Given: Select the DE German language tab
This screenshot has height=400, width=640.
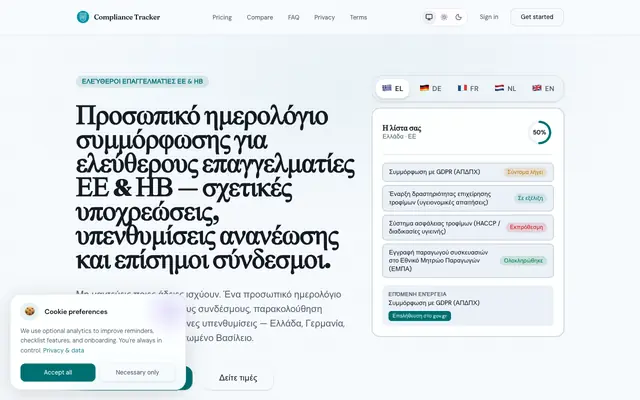Looking at the screenshot, I should click(431, 88).
